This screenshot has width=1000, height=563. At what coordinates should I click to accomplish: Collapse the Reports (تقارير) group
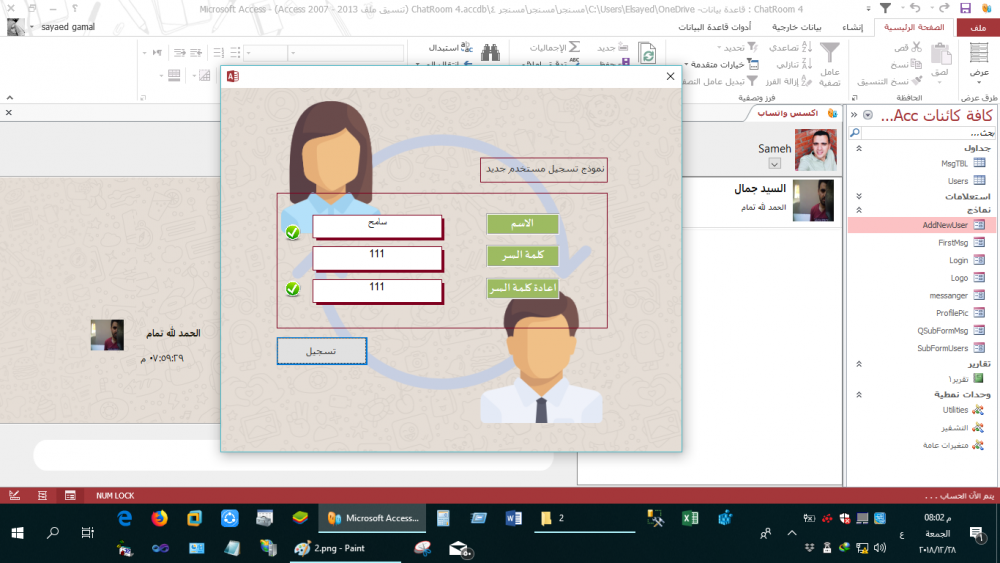click(858, 363)
